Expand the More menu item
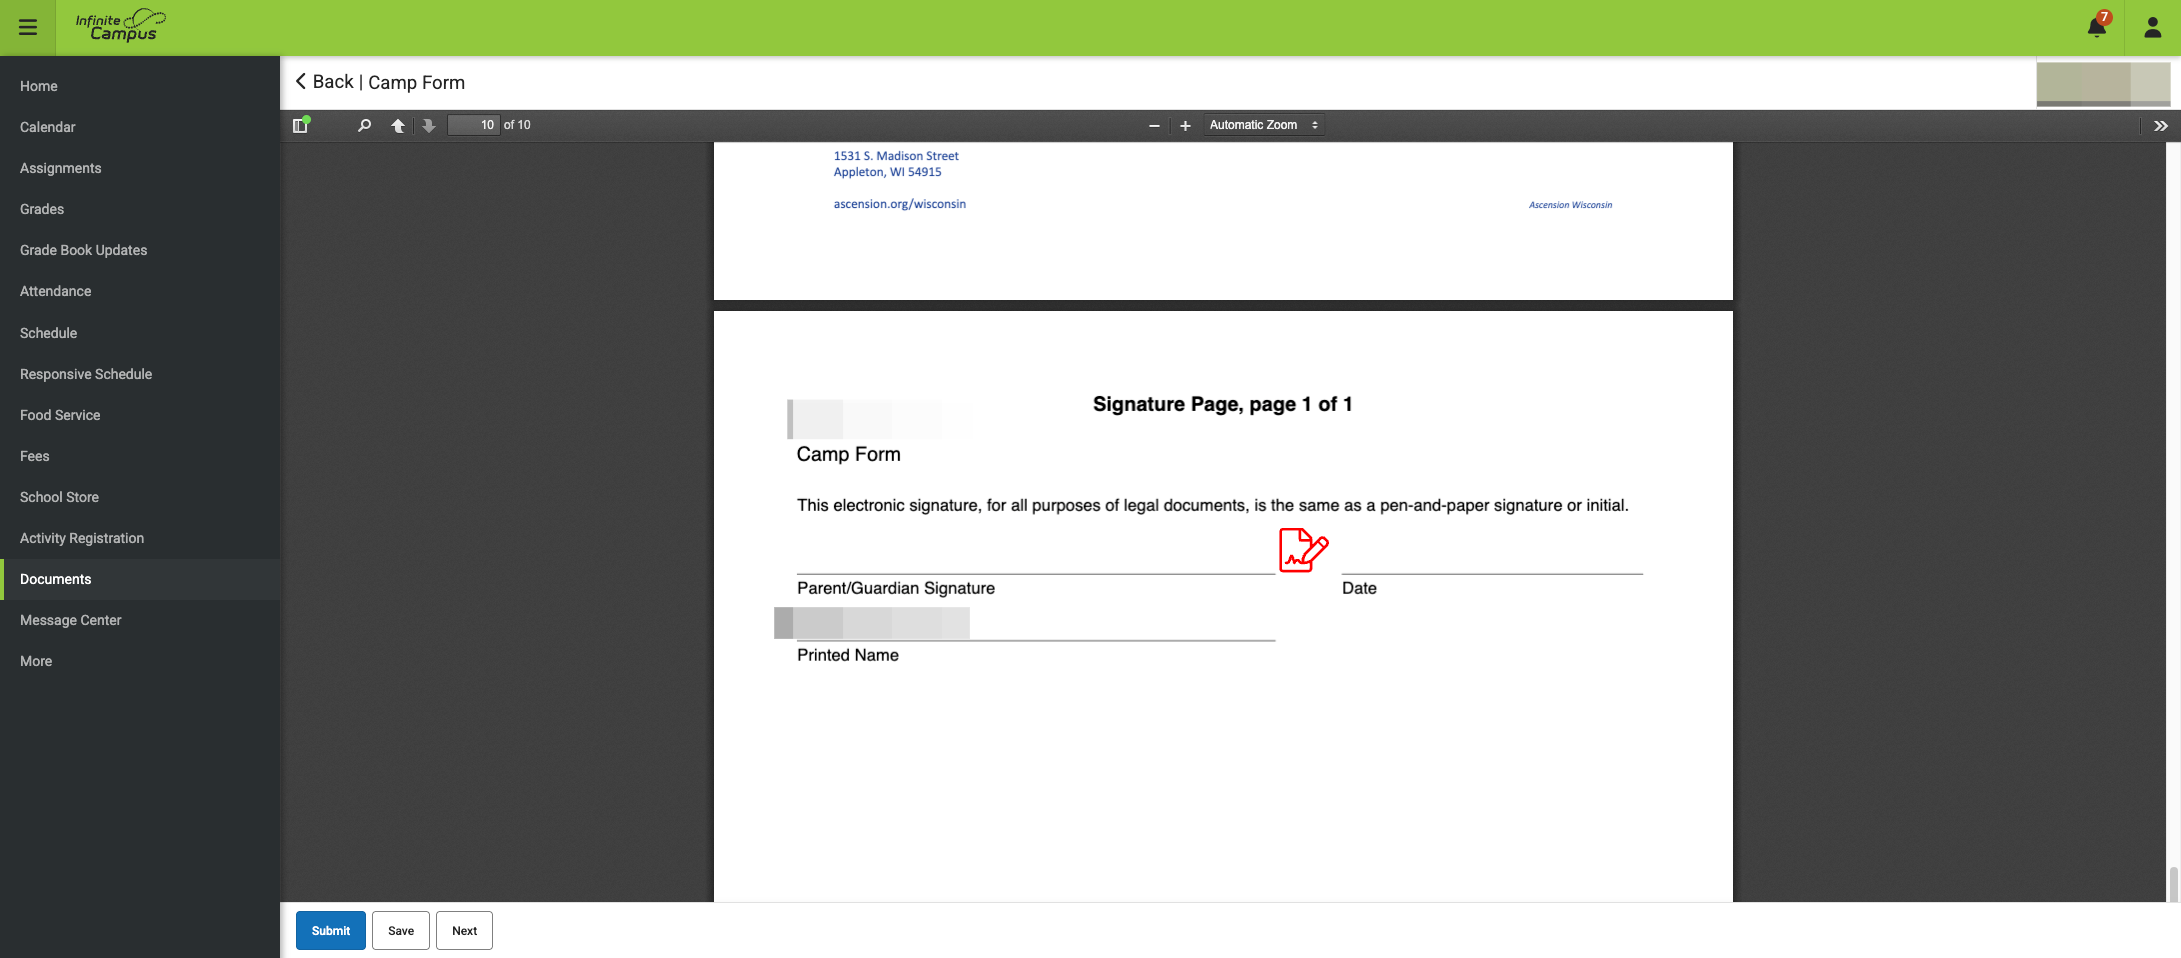2181x958 pixels. [140, 661]
